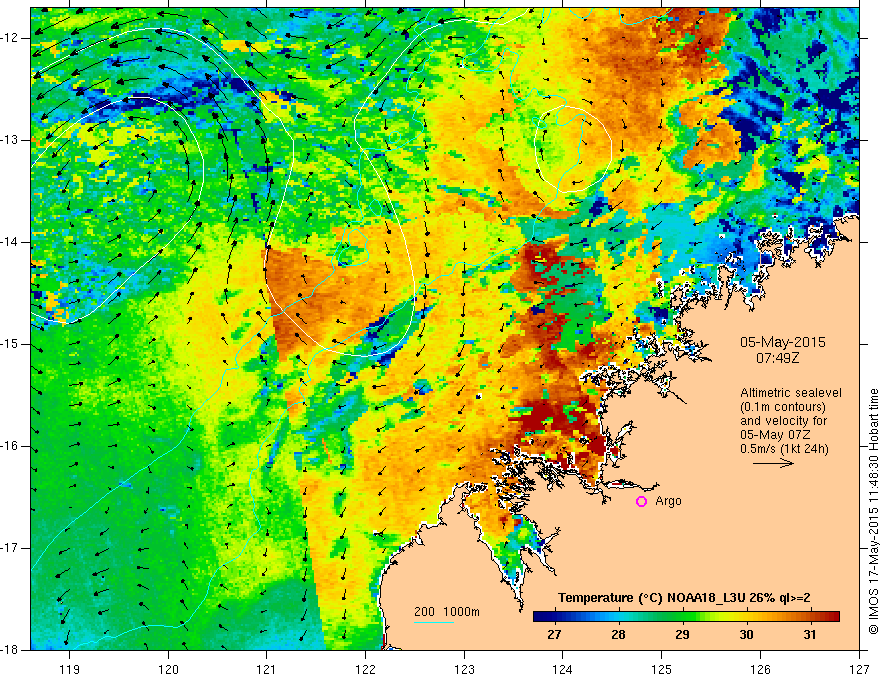Click the time text 07:49Z
The height and width of the screenshot is (680, 880).
pos(777,357)
